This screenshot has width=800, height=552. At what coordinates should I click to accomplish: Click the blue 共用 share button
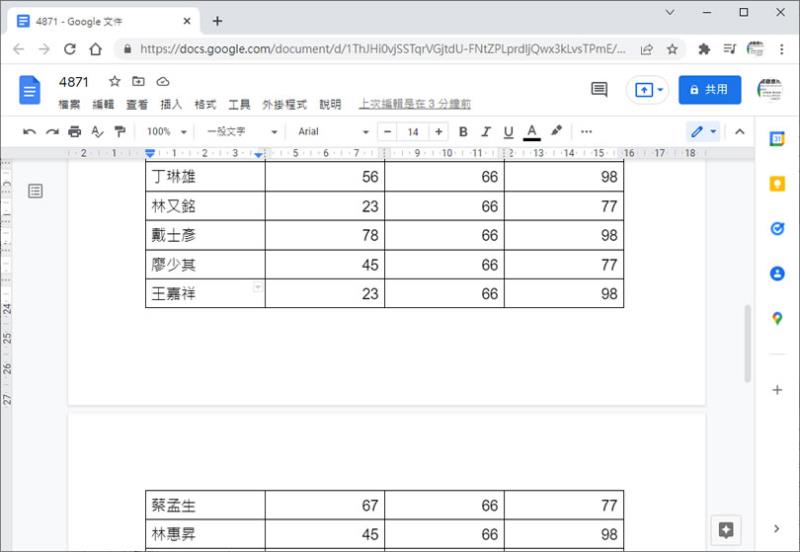tap(710, 90)
